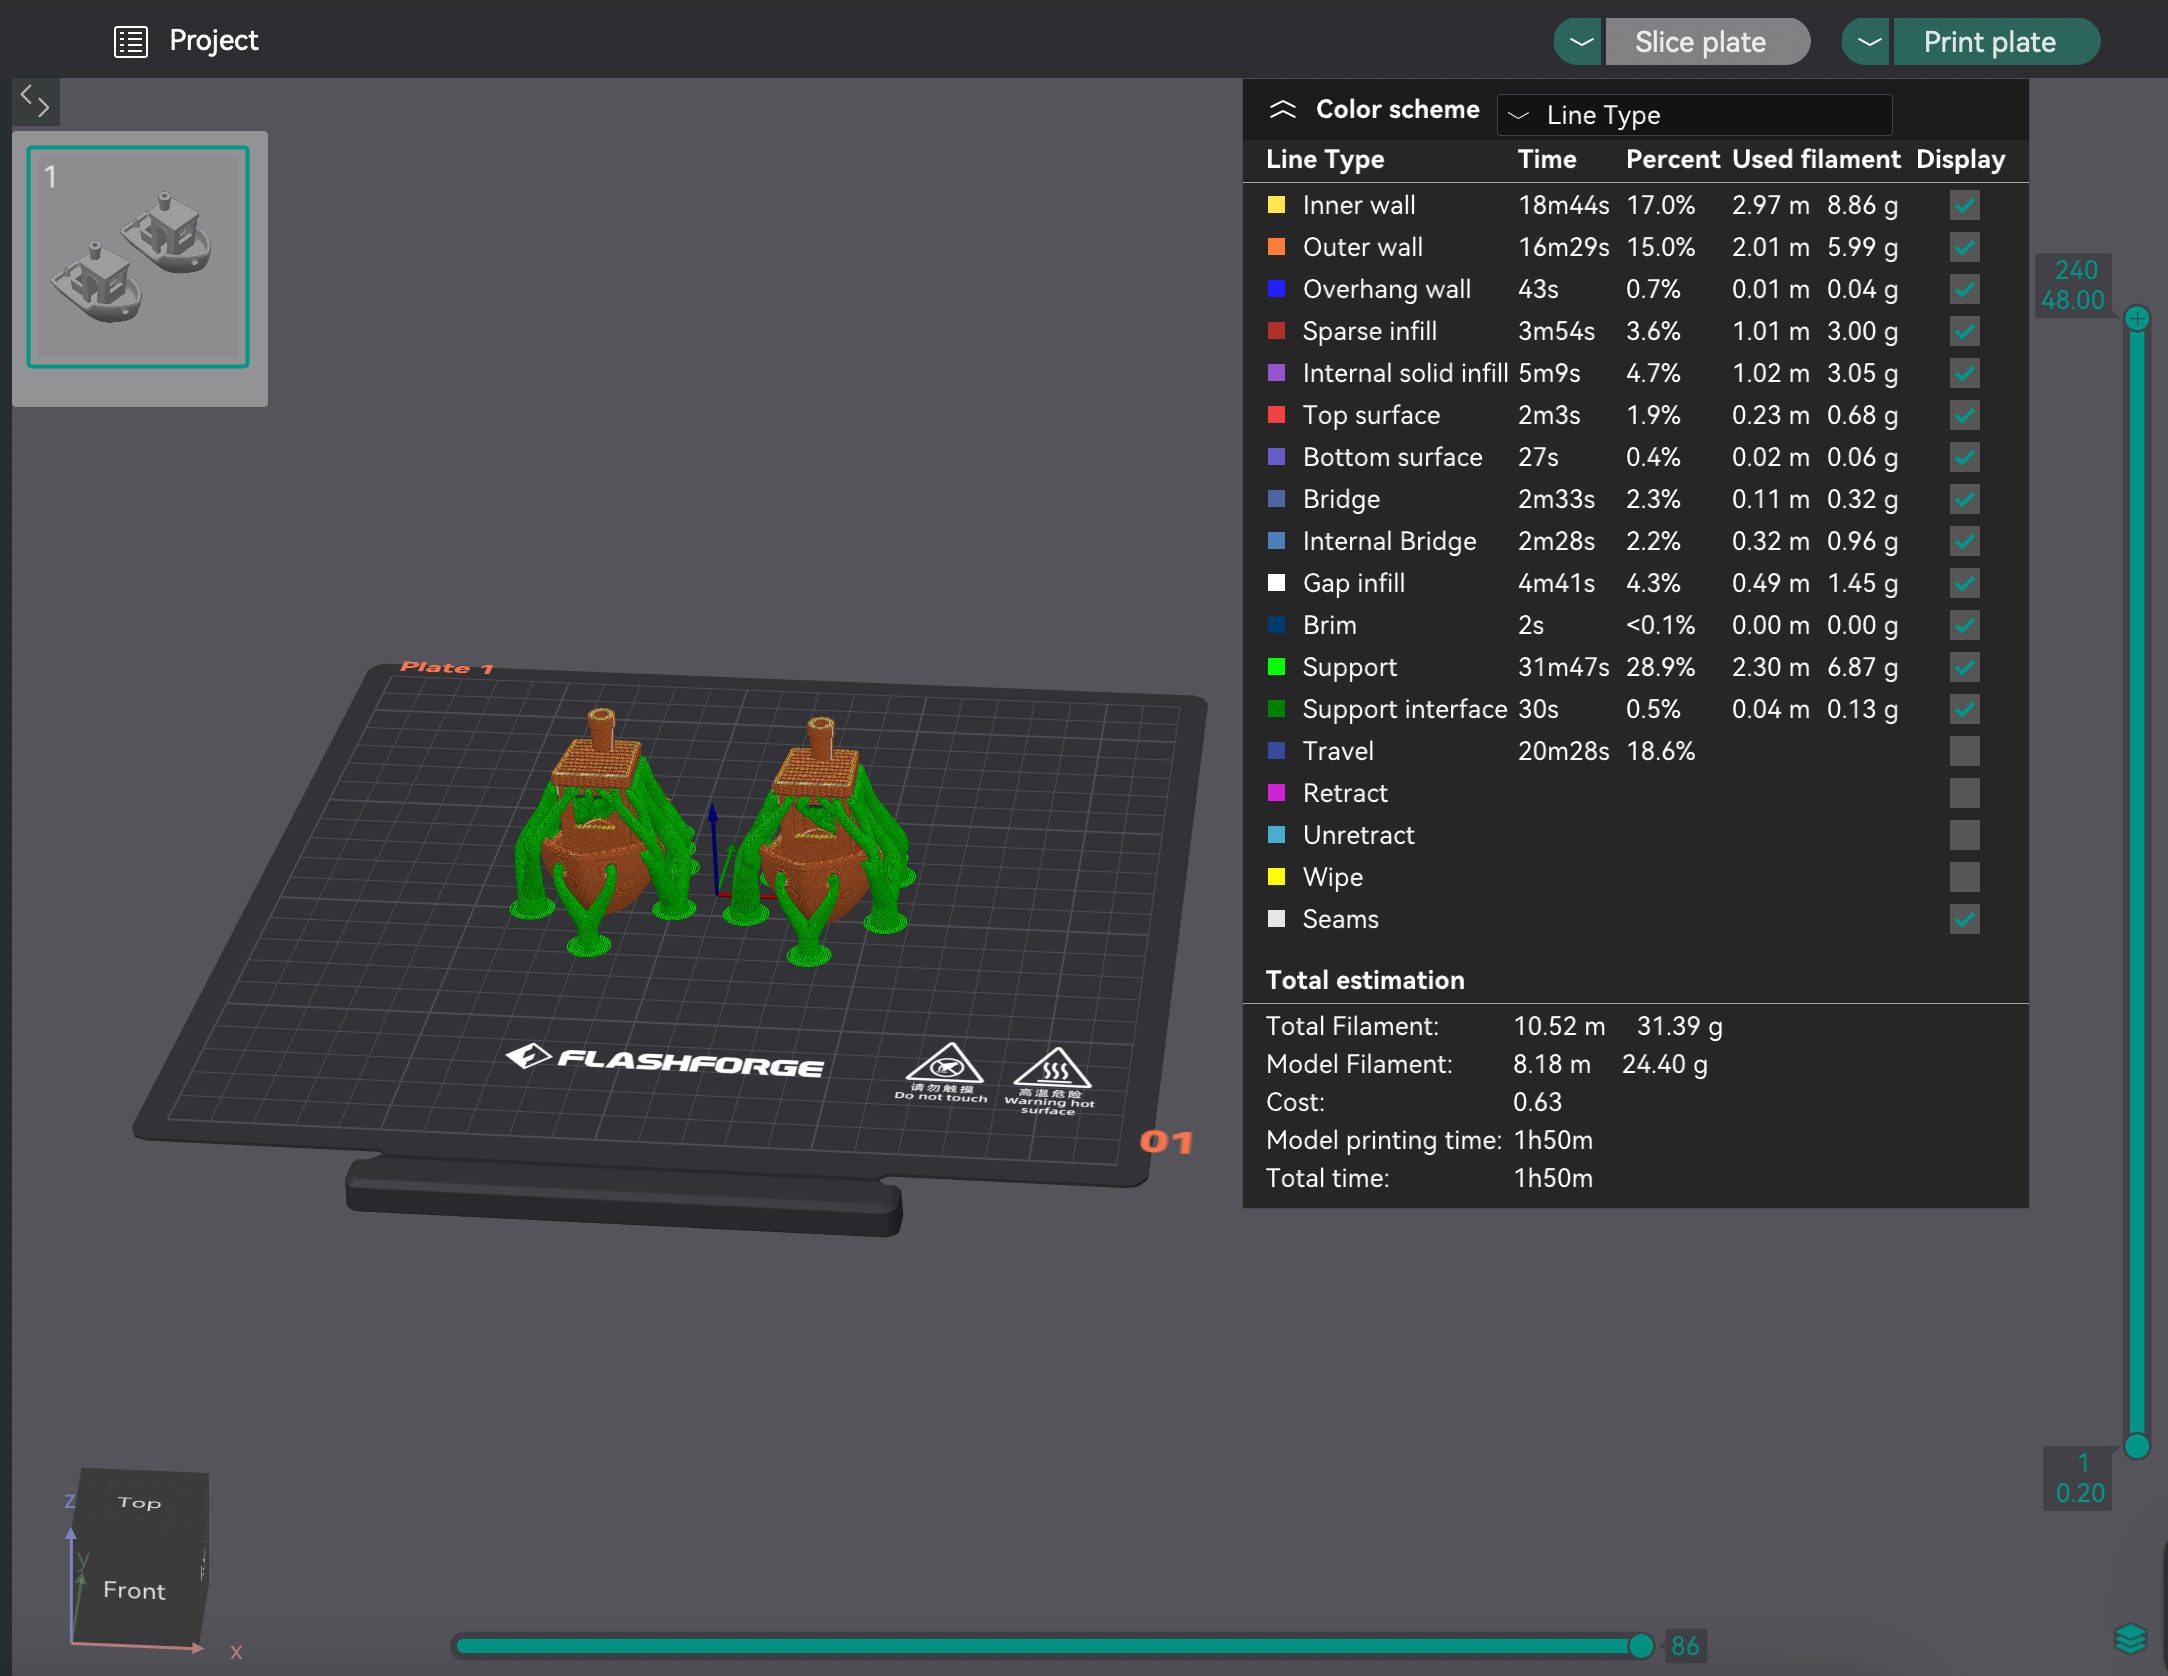The image size is (2168, 1676).
Task: Uncheck Bridge display checkbox
Action: pos(1964,499)
